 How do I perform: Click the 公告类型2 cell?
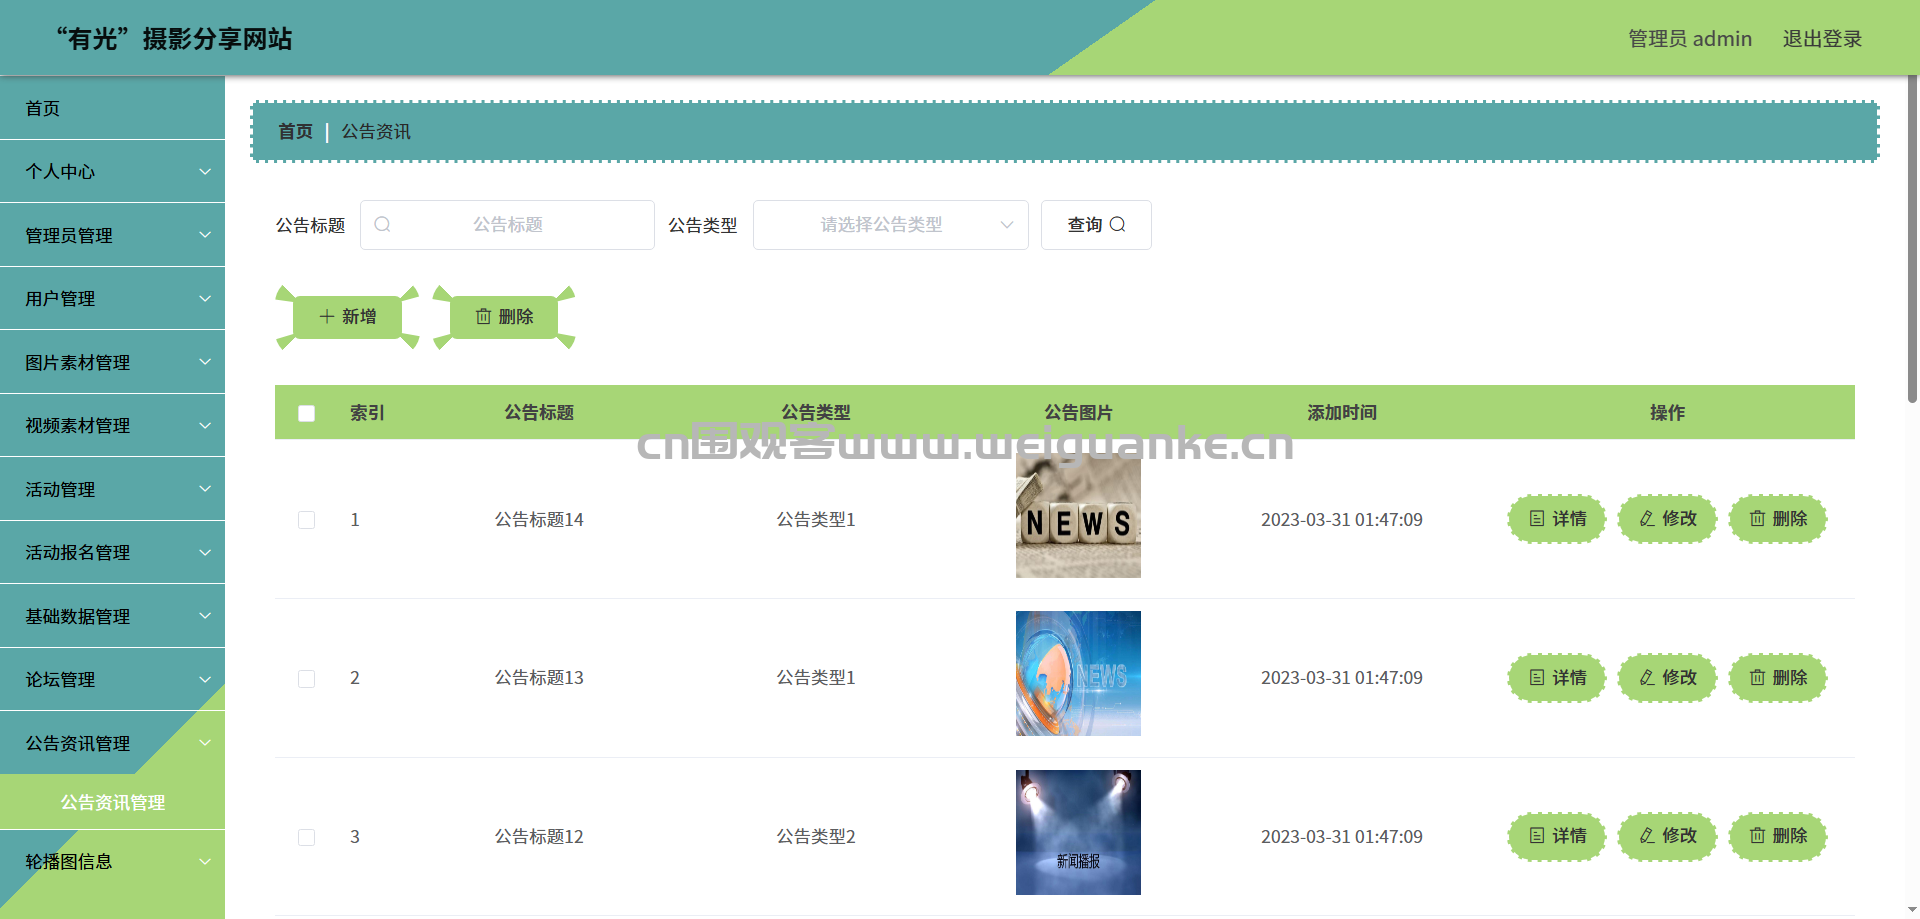(x=816, y=837)
